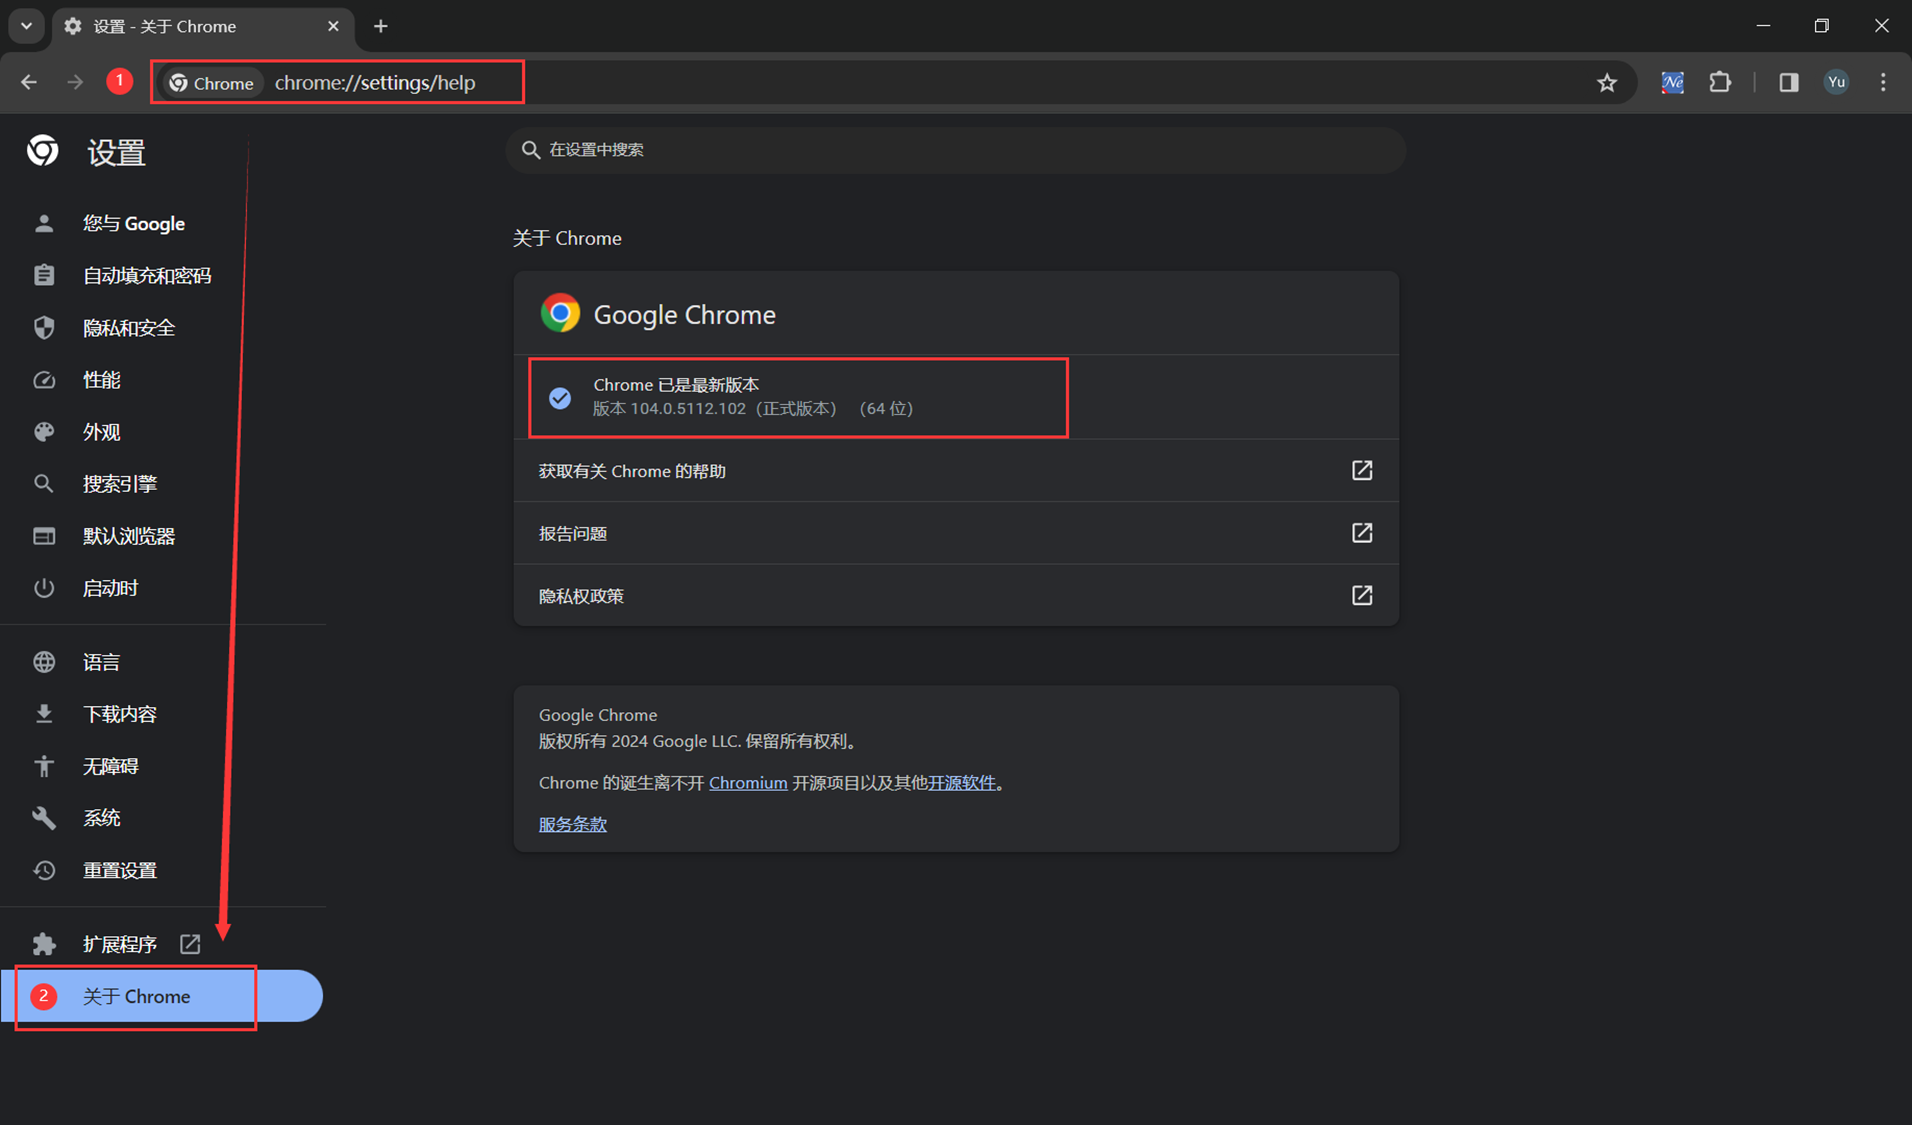Click the blue checkmark update status icon
Image resolution: width=1912 pixels, height=1125 pixels.
(560, 398)
